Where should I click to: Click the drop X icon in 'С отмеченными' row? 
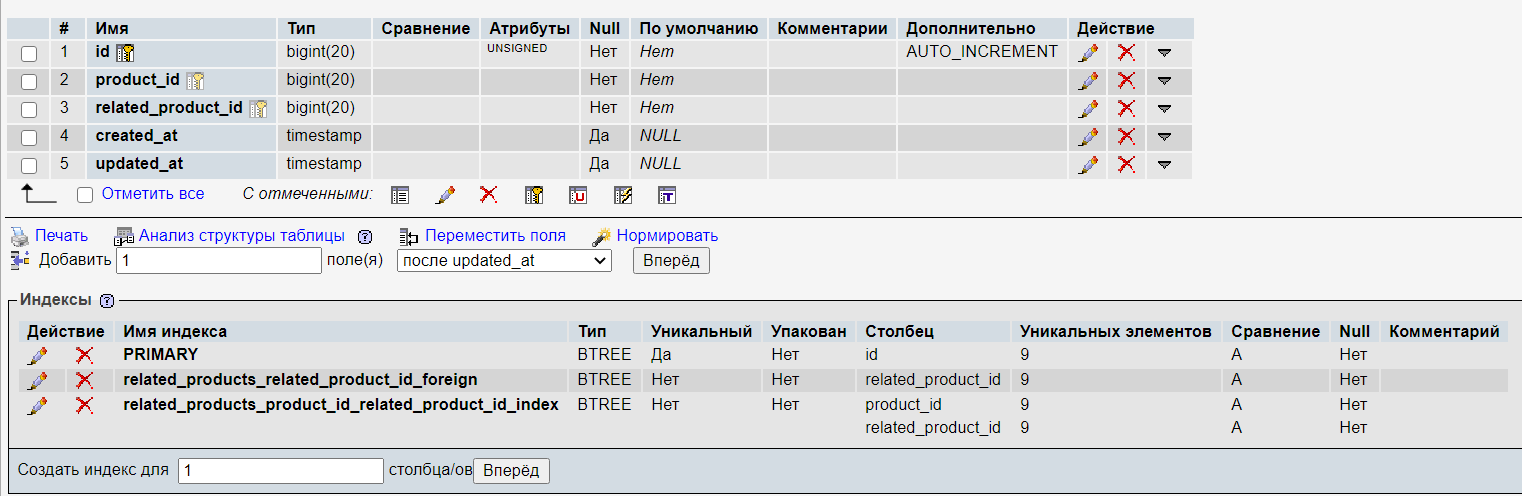(488, 195)
